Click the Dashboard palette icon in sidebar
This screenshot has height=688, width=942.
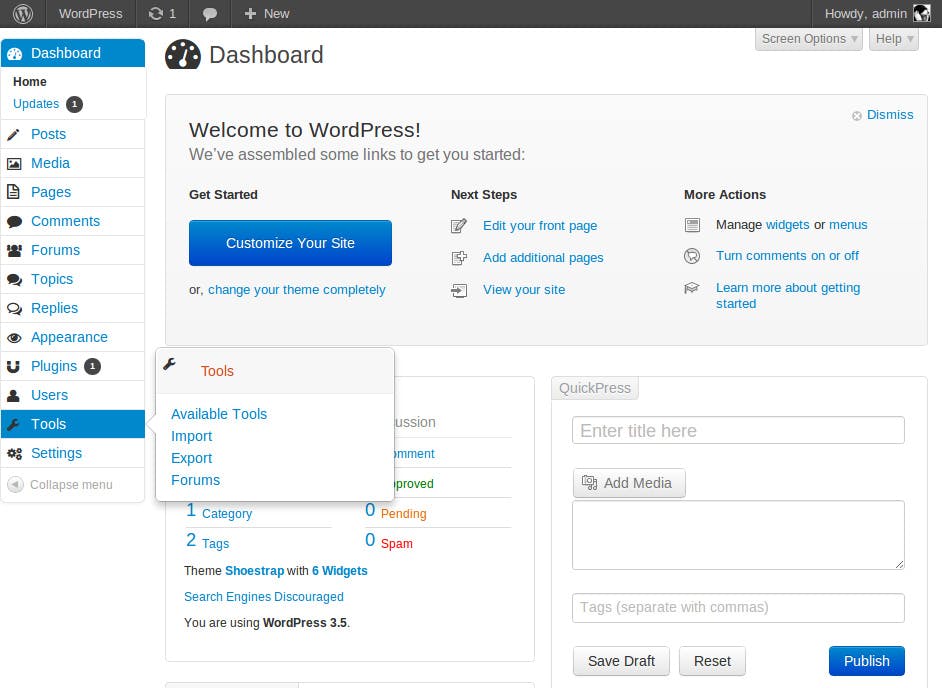click(x=14, y=53)
